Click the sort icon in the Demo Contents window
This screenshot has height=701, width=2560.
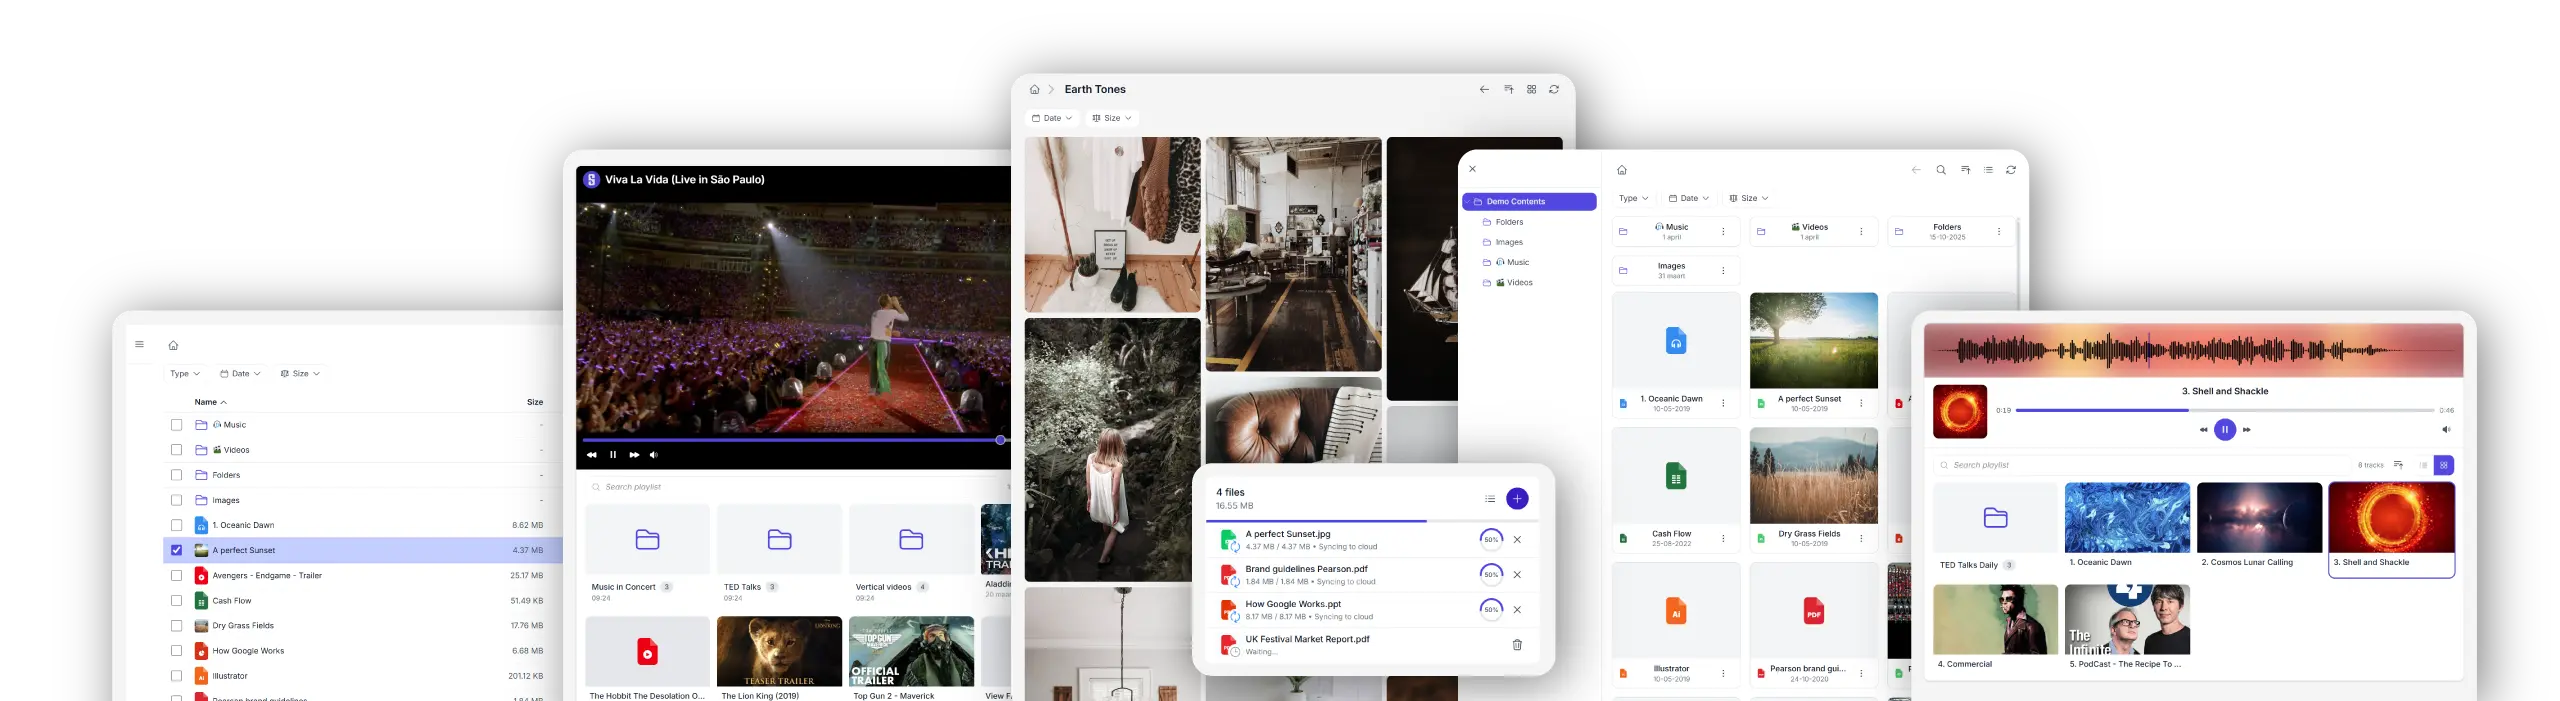1965,170
